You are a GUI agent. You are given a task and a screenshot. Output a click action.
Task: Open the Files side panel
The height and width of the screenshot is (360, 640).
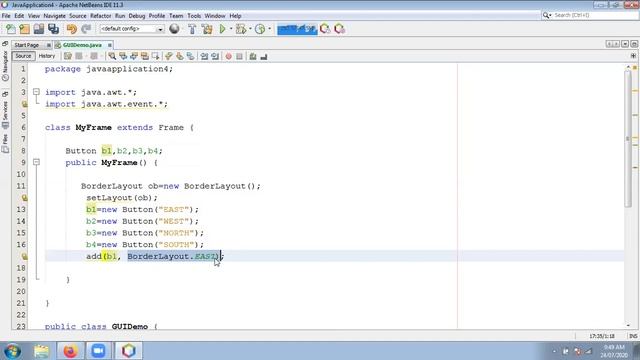point(5,143)
